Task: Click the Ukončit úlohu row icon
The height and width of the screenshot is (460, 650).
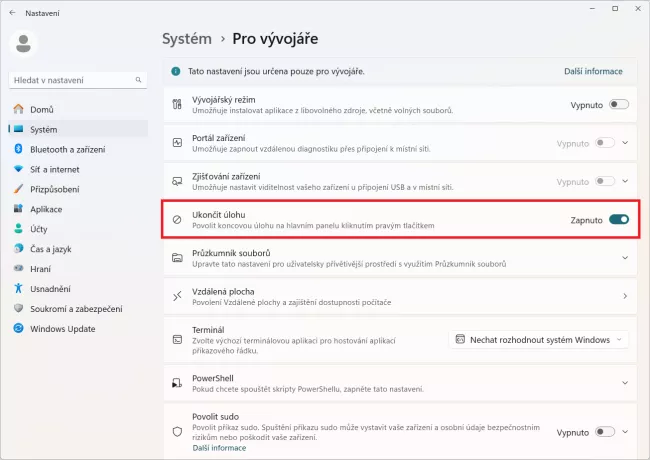Action: coord(177,220)
